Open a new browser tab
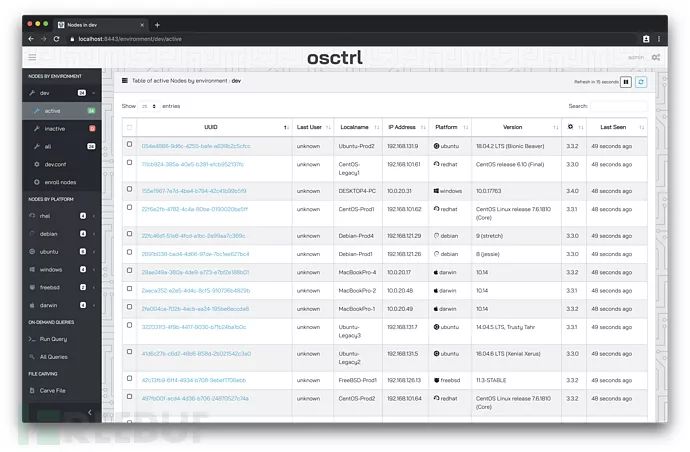This screenshot has height=452, width=690. [157, 25]
